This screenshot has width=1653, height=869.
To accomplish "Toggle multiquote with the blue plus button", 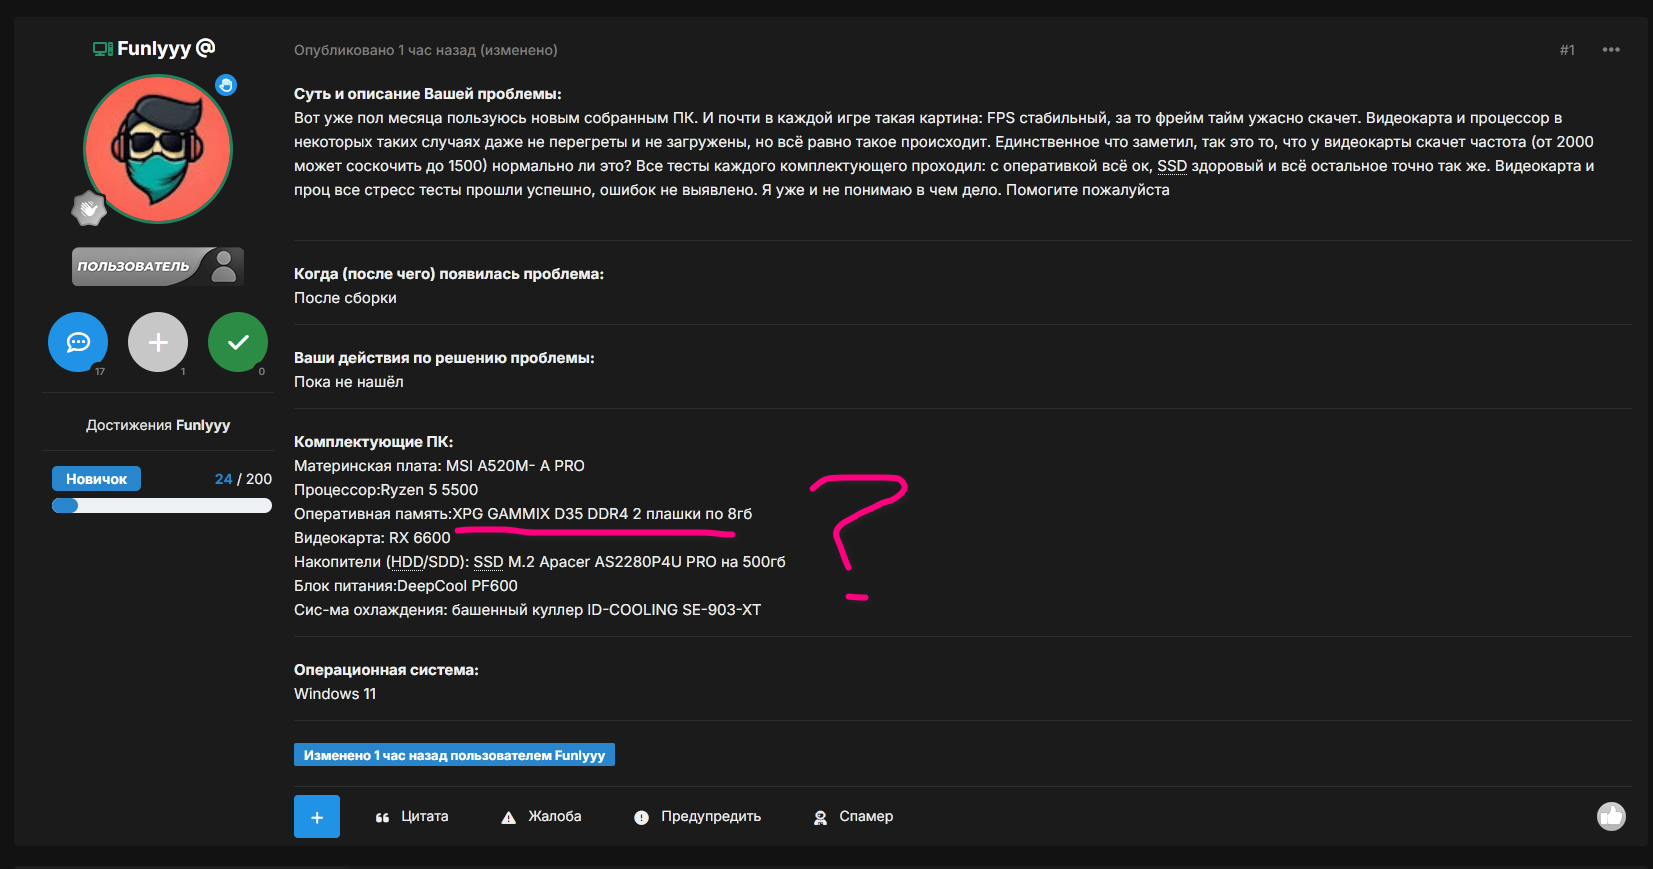I will [x=317, y=817].
